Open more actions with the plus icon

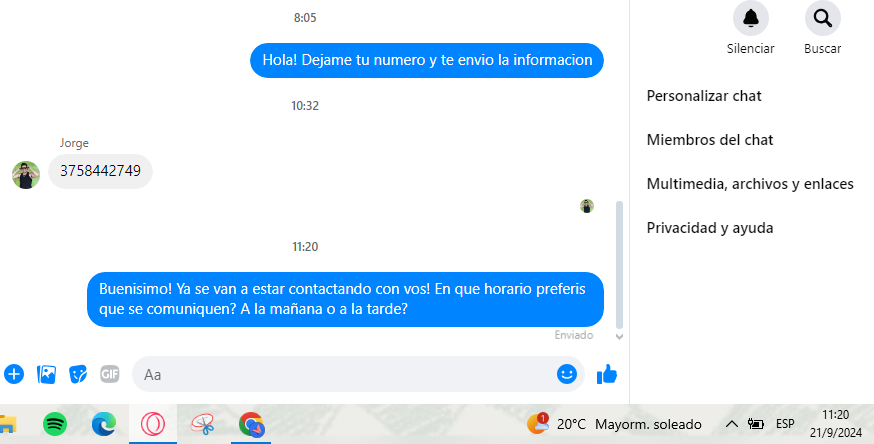click(14, 374)
